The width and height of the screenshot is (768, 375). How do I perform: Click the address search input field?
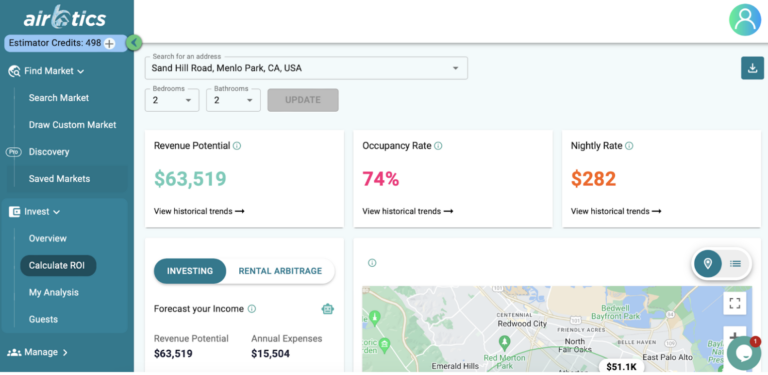pos(306,69)
